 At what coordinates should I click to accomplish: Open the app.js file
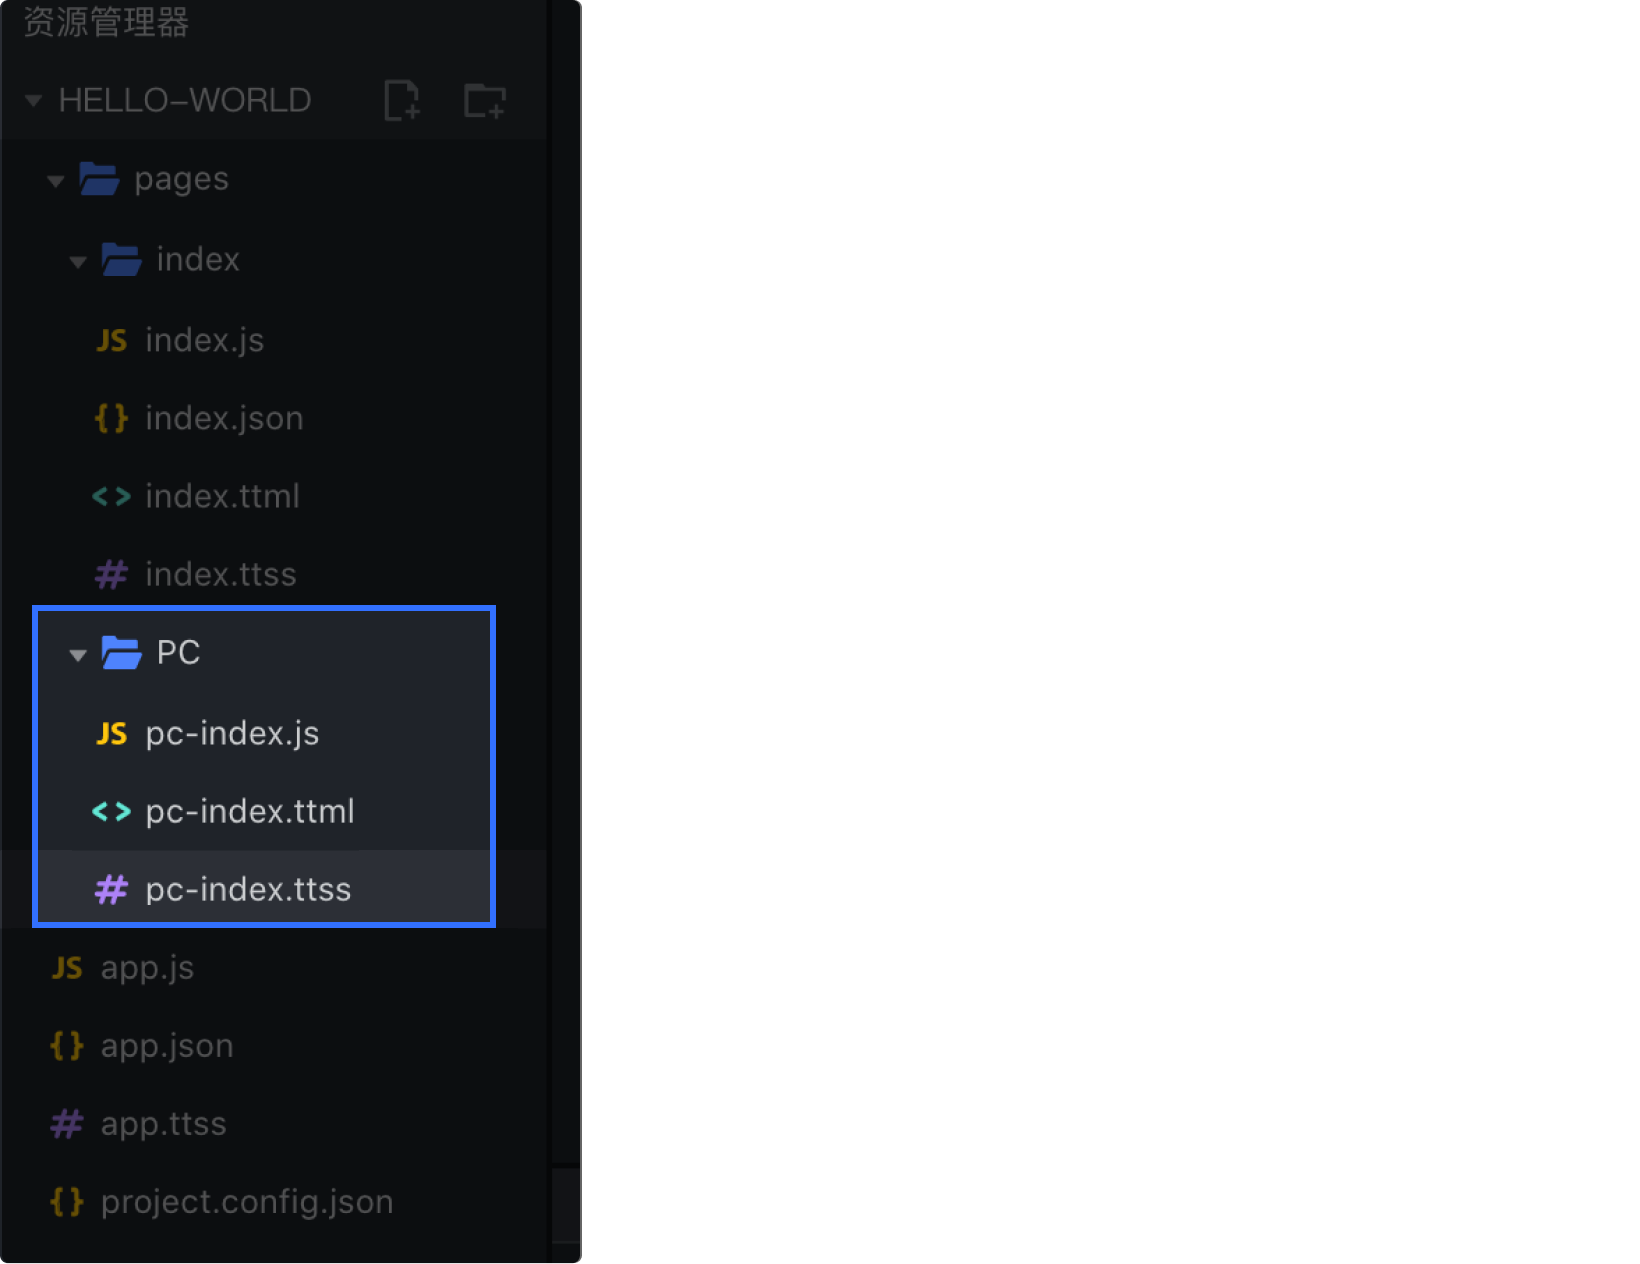(x=147, y=967)
